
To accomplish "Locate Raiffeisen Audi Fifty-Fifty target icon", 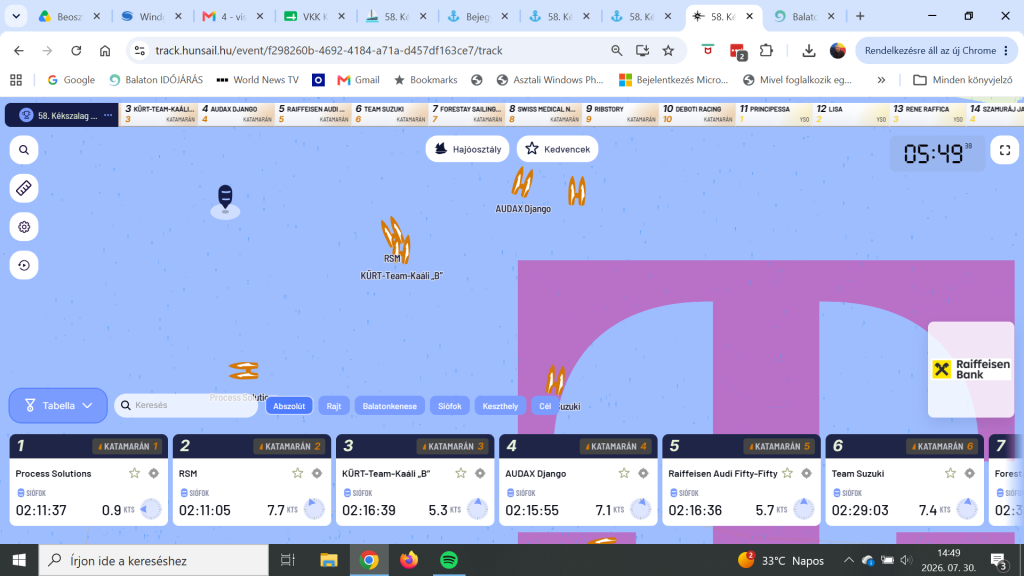I will click(x=807, y=473).
